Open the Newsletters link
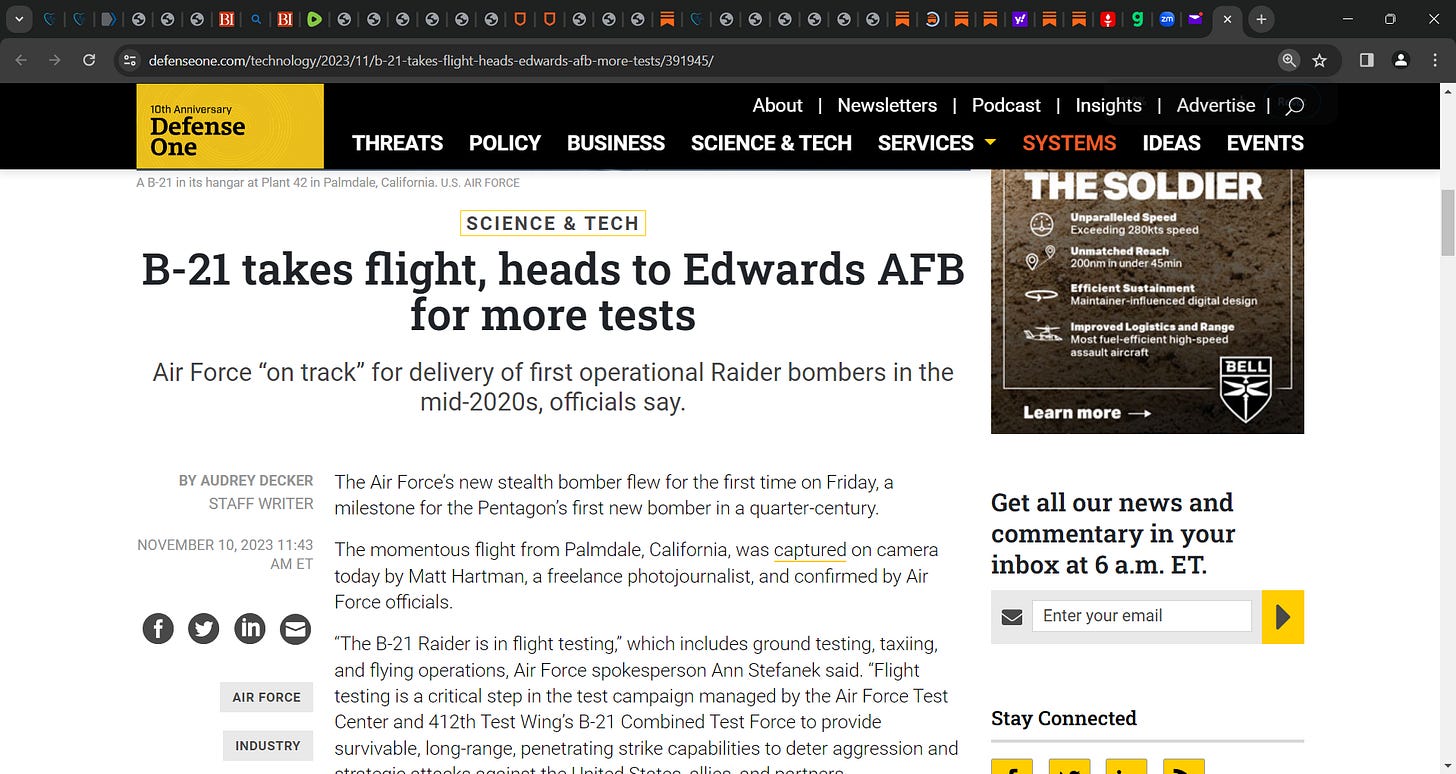The image size is (1456, 774). 887,105
